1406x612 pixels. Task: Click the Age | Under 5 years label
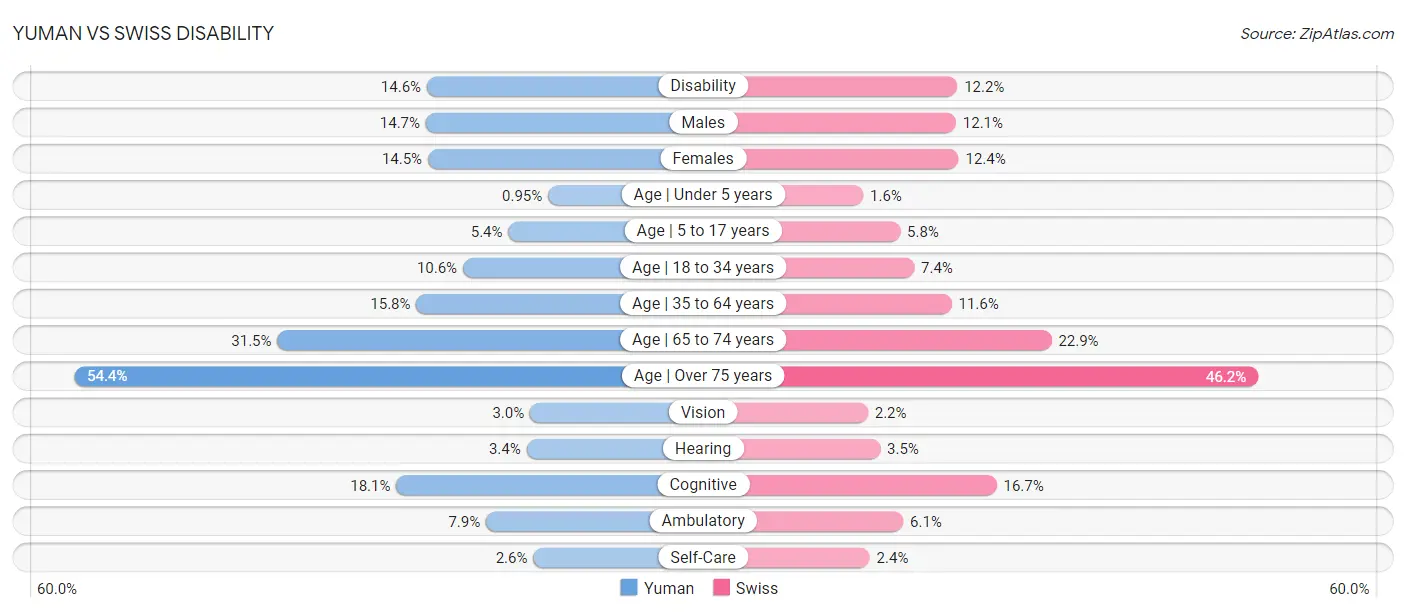[x=703, y=195]
